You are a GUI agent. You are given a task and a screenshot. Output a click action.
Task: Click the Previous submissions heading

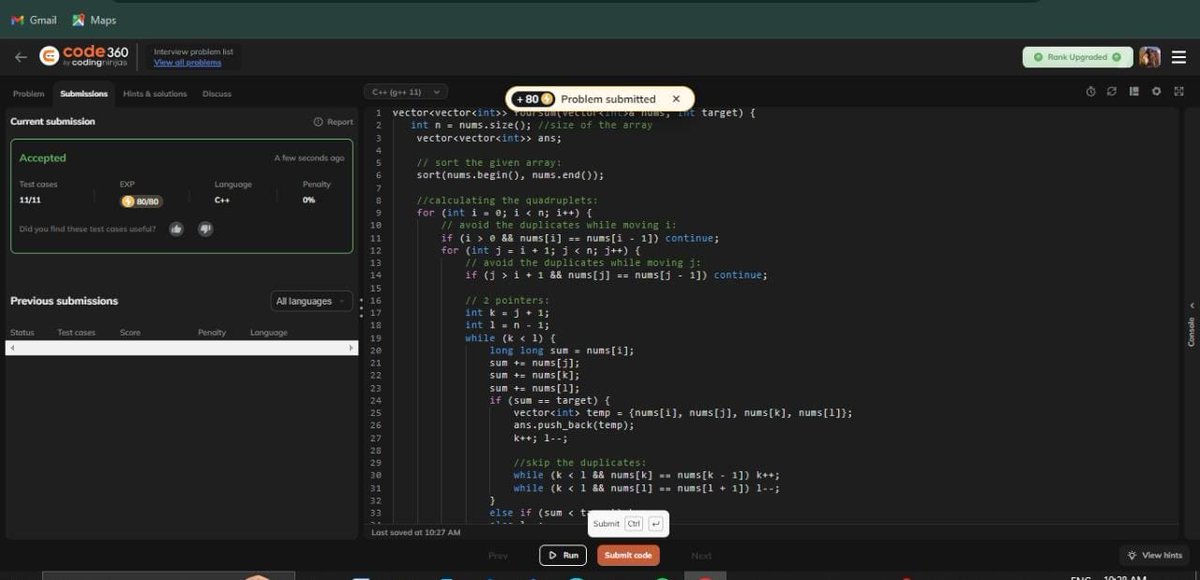[64, 301]
